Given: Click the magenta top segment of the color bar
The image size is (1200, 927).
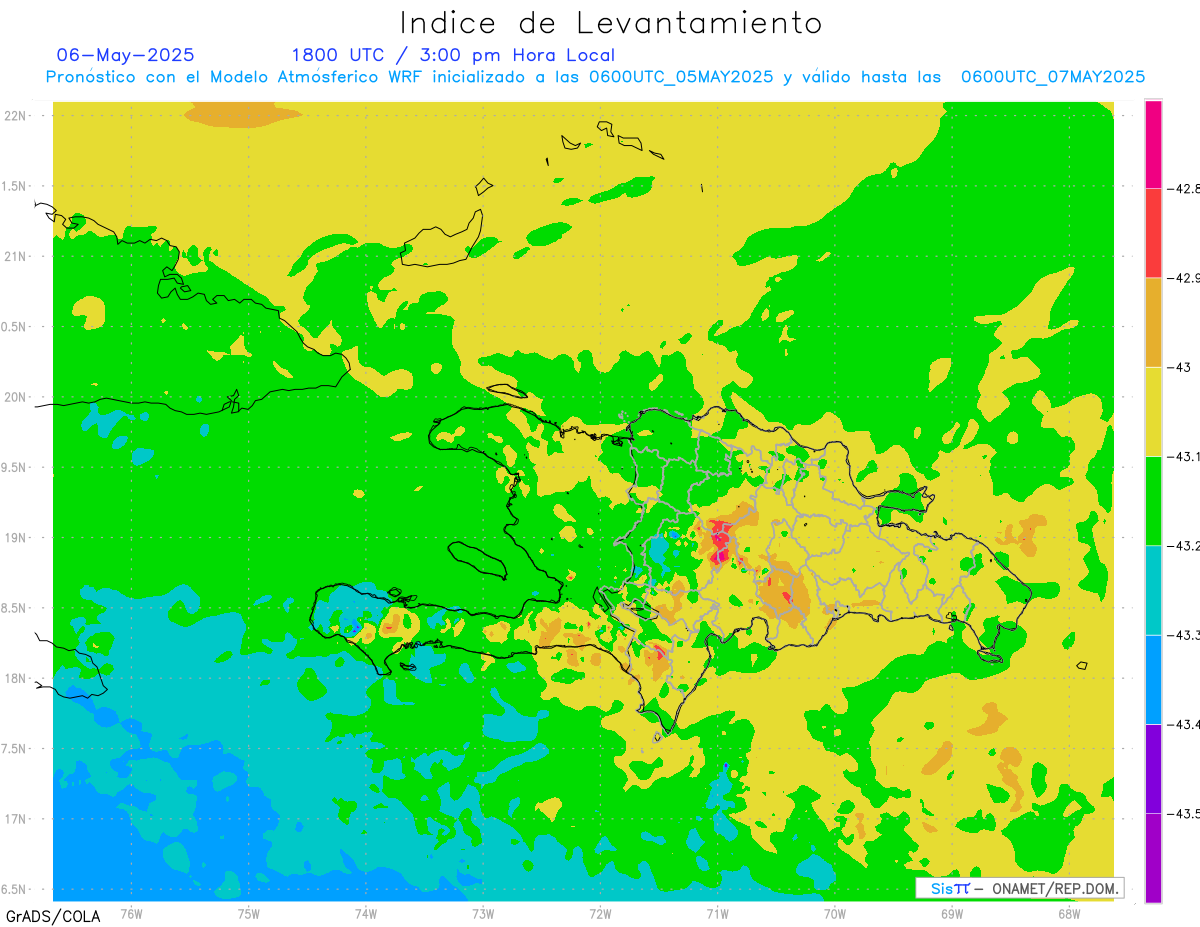Looking at the screenshot, I should [1153, 144].
